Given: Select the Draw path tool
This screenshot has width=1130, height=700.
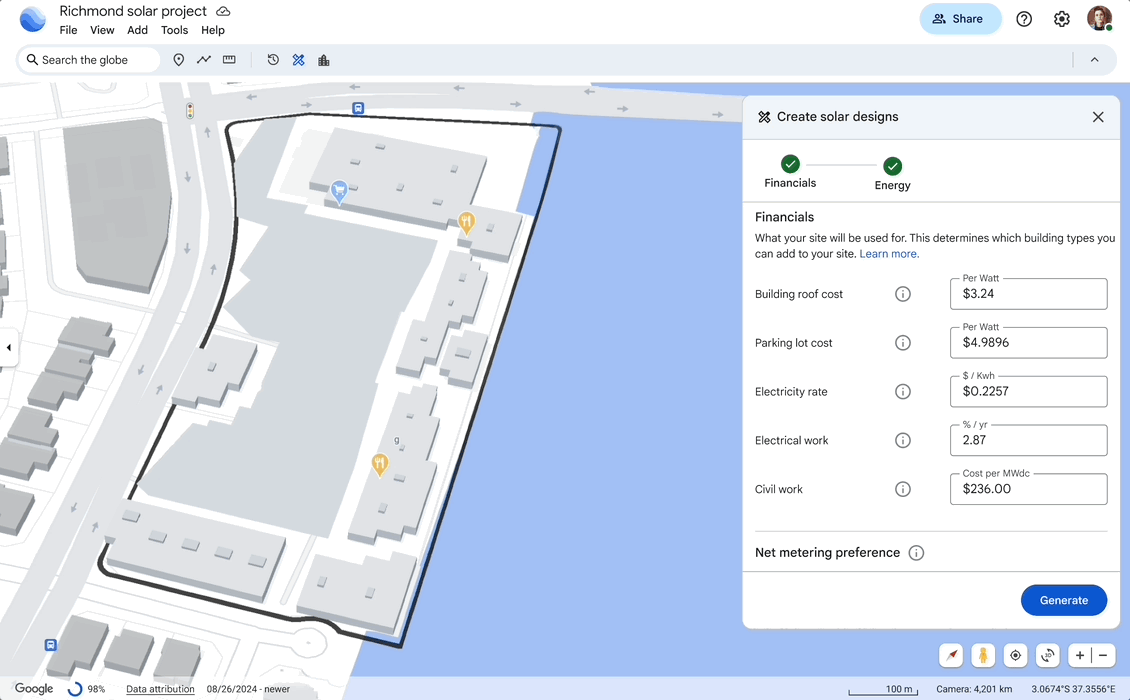Looking at the screenshot, I should click(x=203, y=60).
